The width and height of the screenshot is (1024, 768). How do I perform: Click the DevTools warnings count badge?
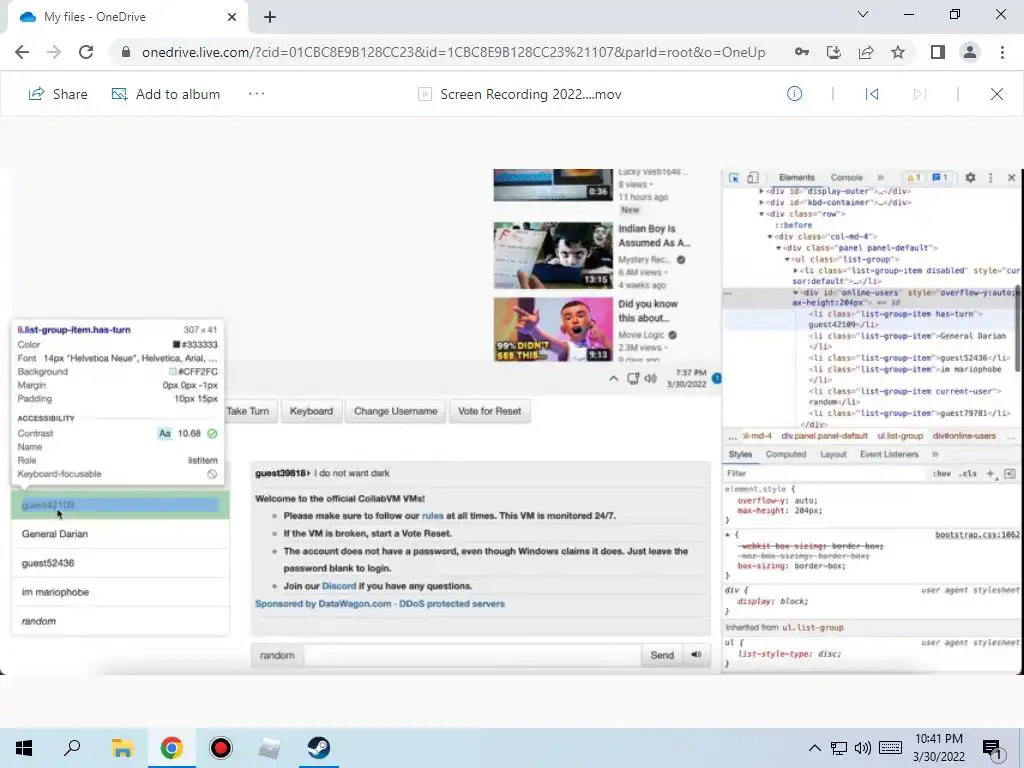click(914, 178)
